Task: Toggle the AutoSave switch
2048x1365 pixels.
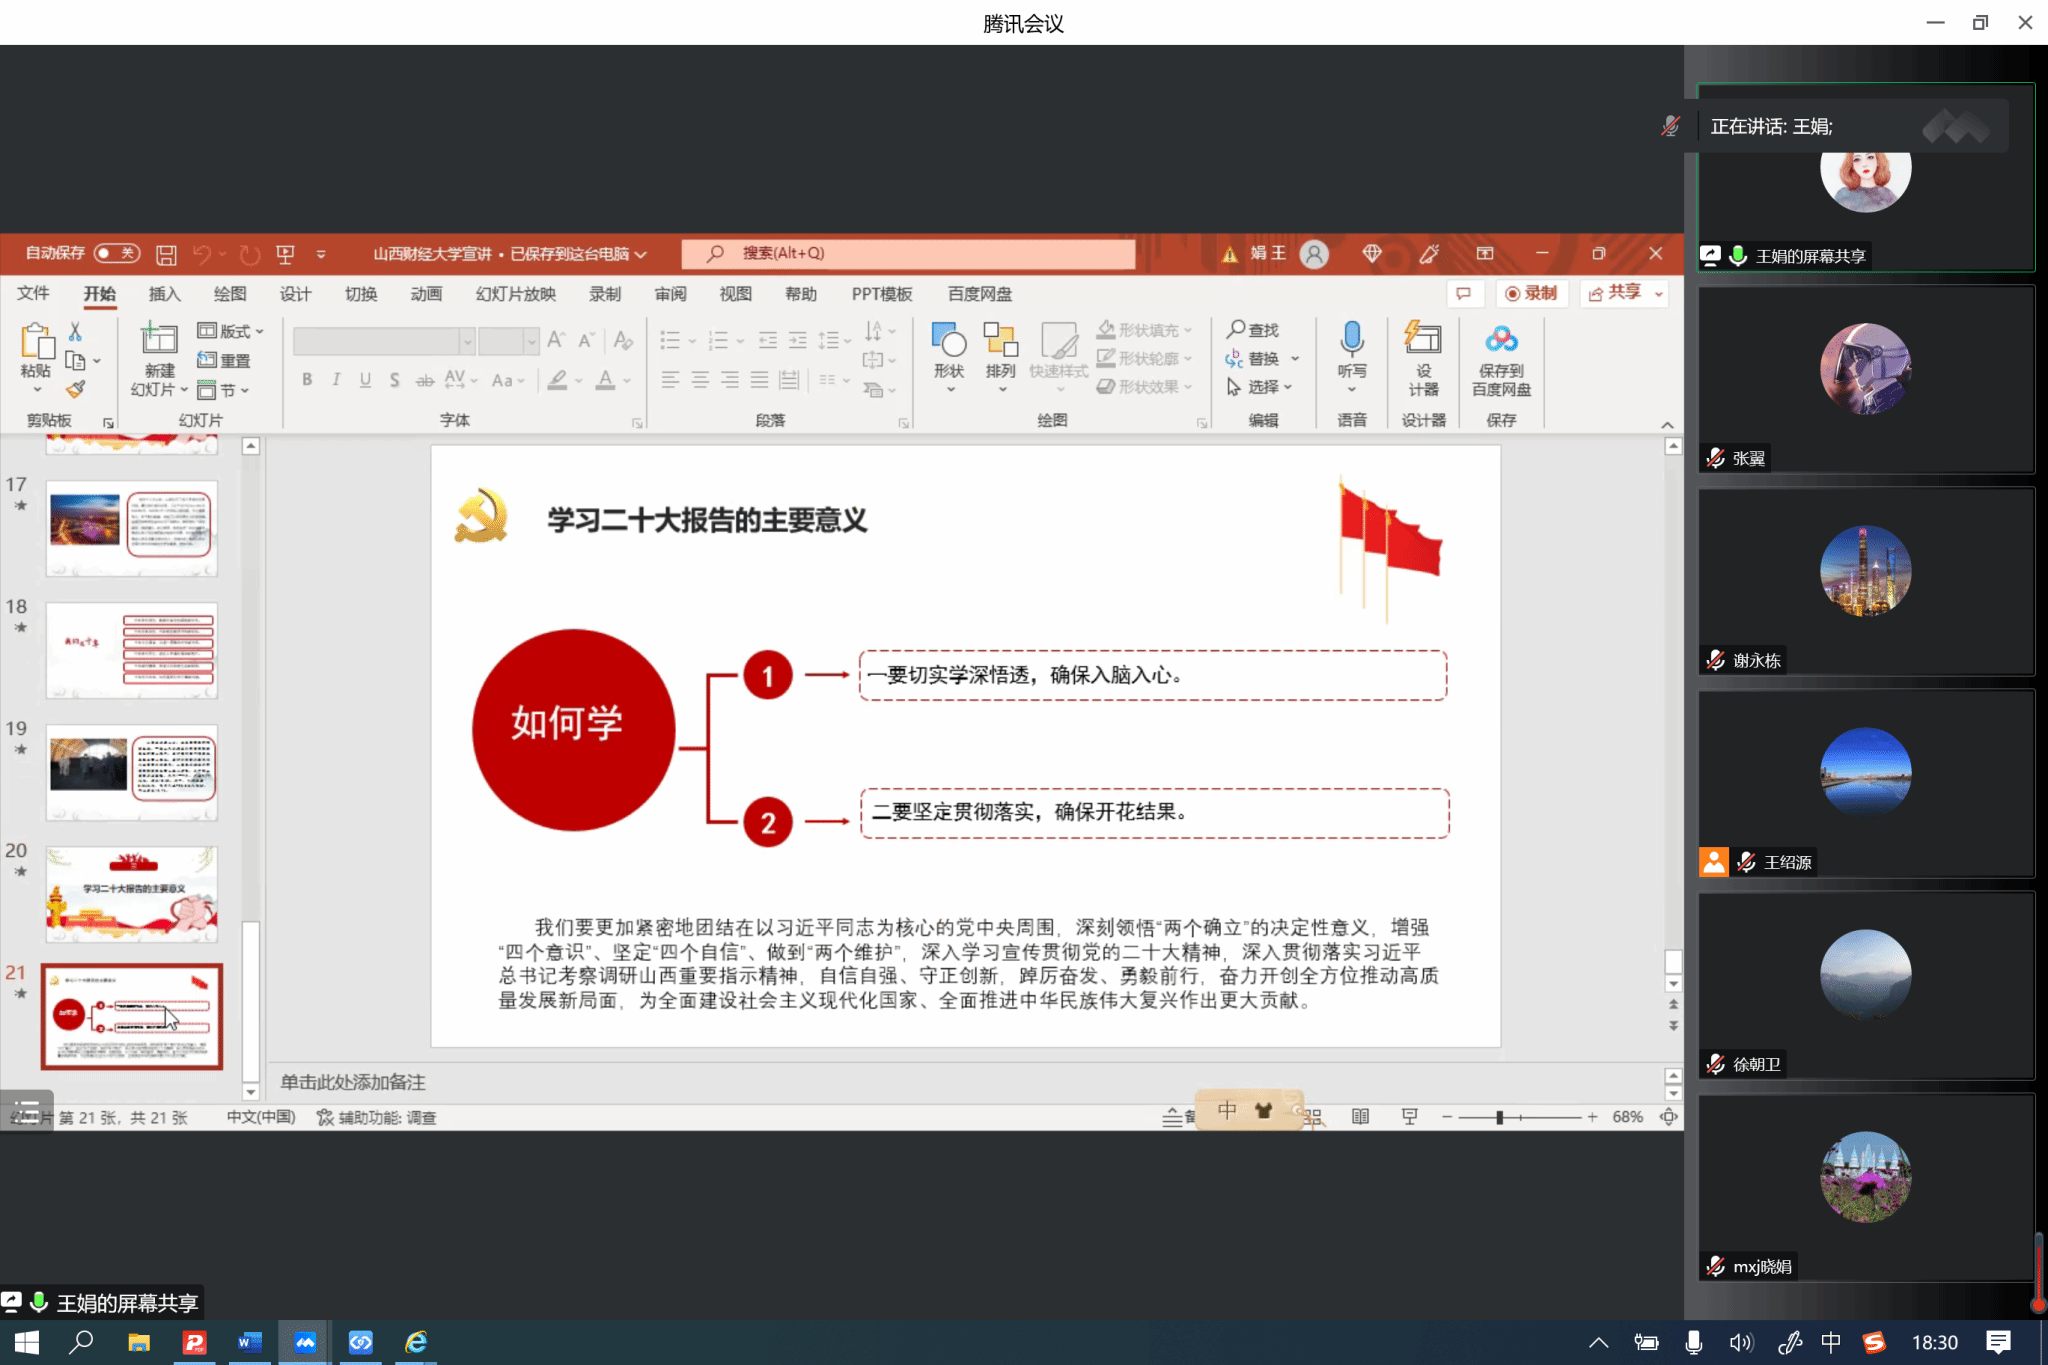Action: coord(116,253)
